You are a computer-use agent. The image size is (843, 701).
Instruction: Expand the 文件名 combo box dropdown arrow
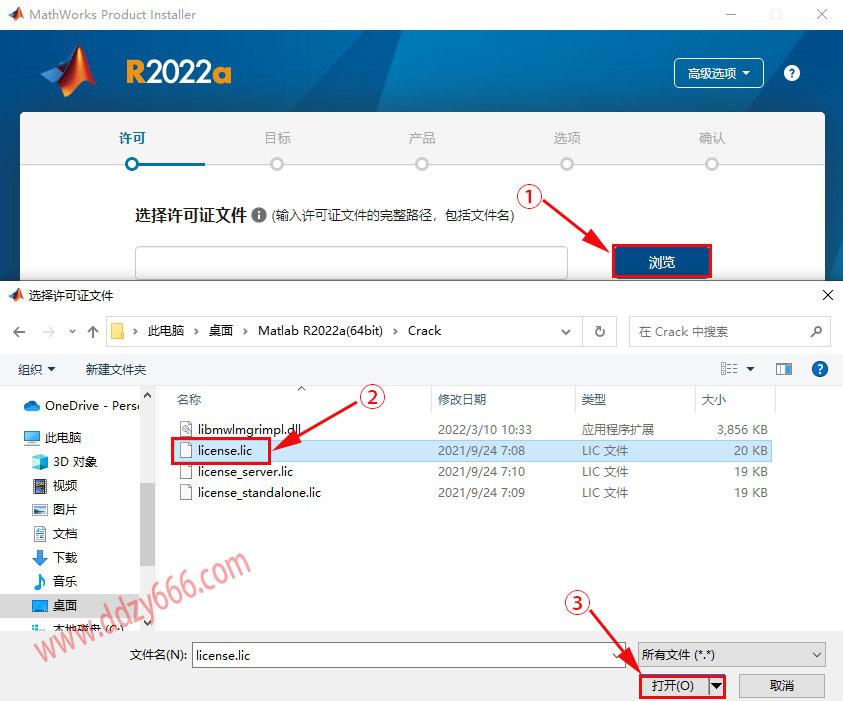(616, 655)
